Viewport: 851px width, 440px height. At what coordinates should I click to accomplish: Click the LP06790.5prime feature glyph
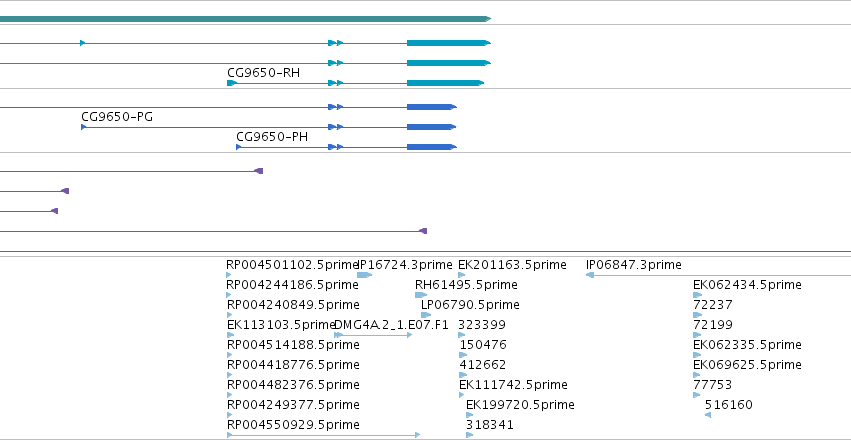coord(426,315)
